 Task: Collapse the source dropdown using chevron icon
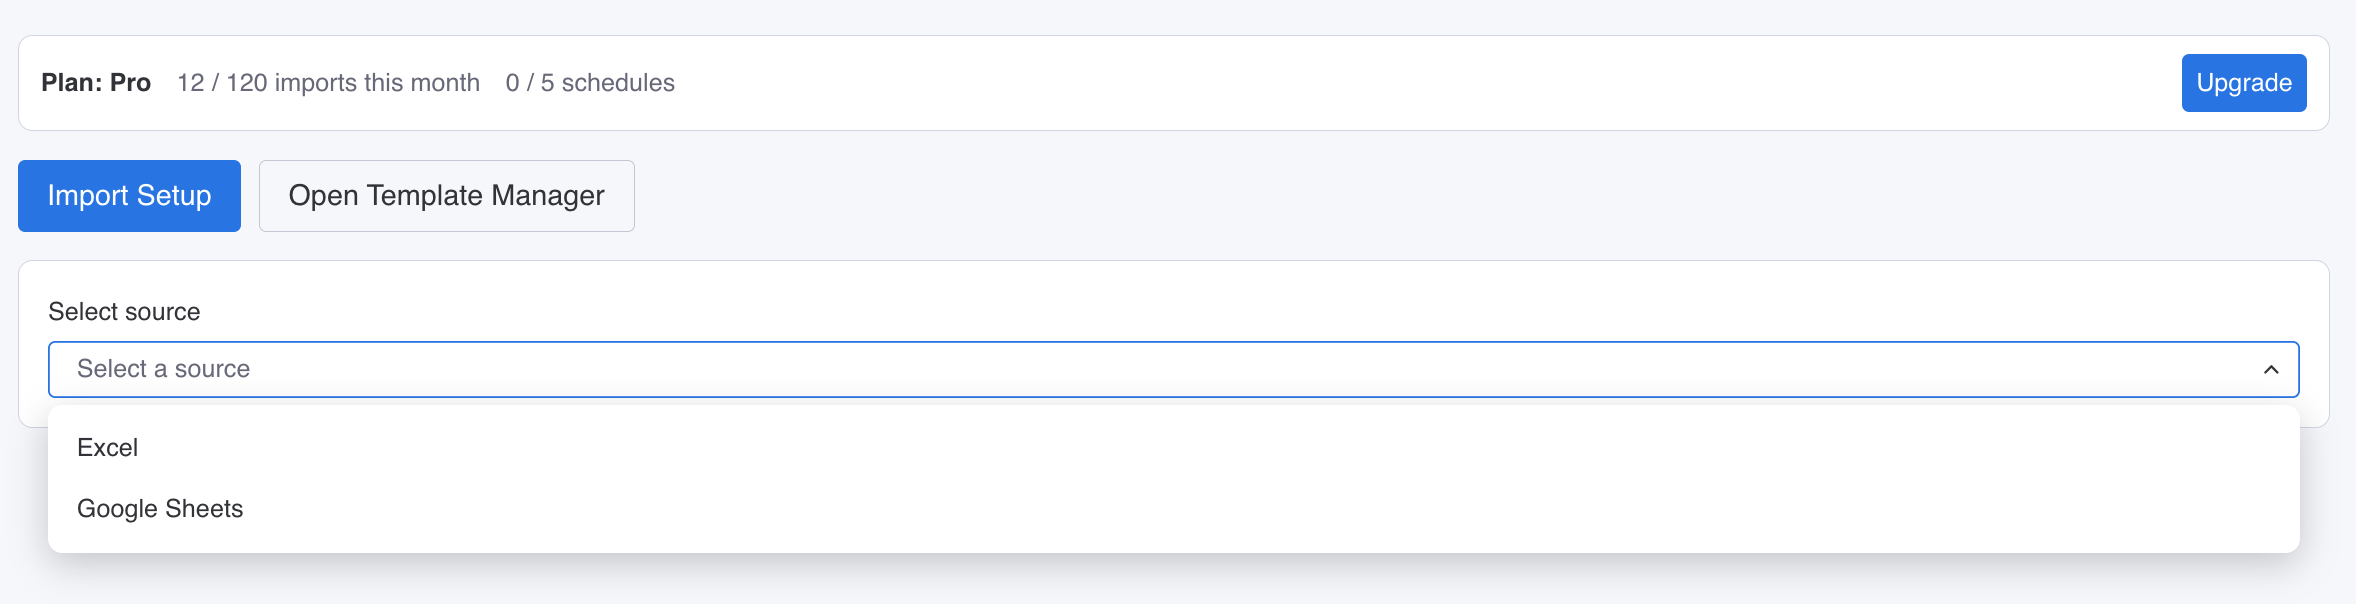pos(2270,370)
